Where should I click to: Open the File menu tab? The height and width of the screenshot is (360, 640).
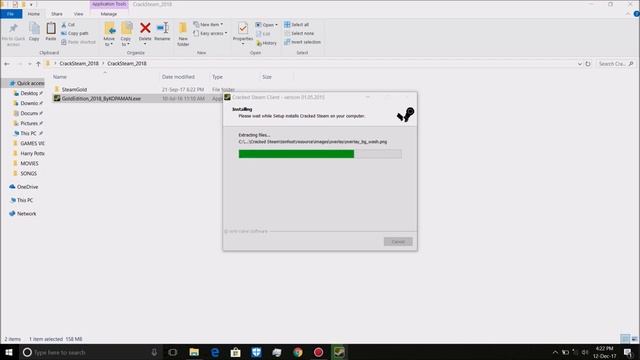click(x=11, y=14)
